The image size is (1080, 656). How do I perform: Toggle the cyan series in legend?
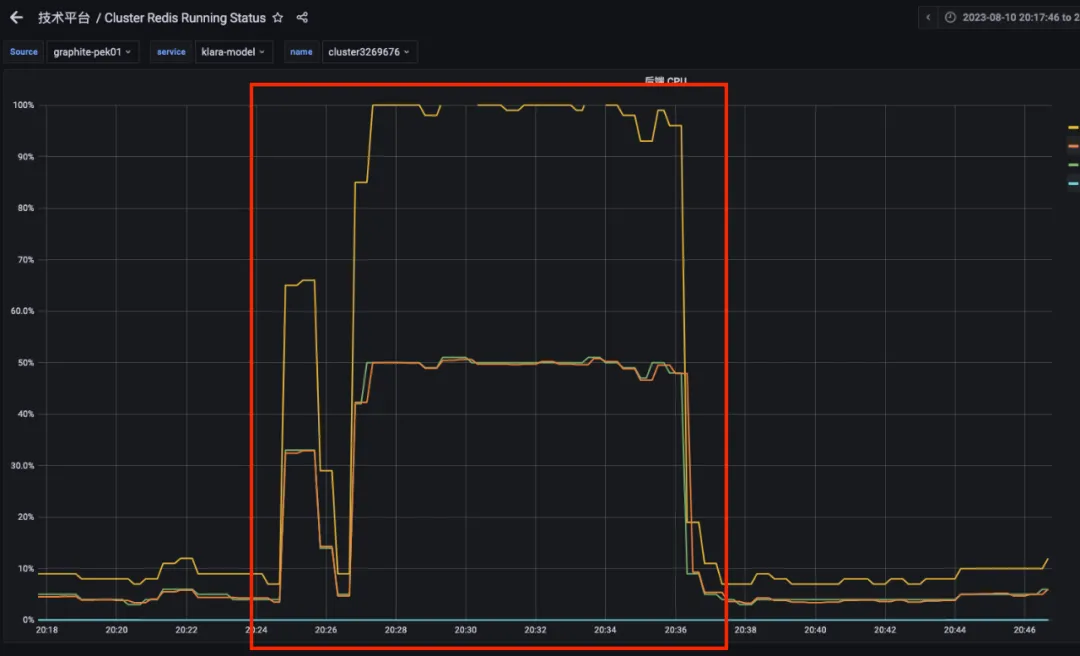[1073, 183]
